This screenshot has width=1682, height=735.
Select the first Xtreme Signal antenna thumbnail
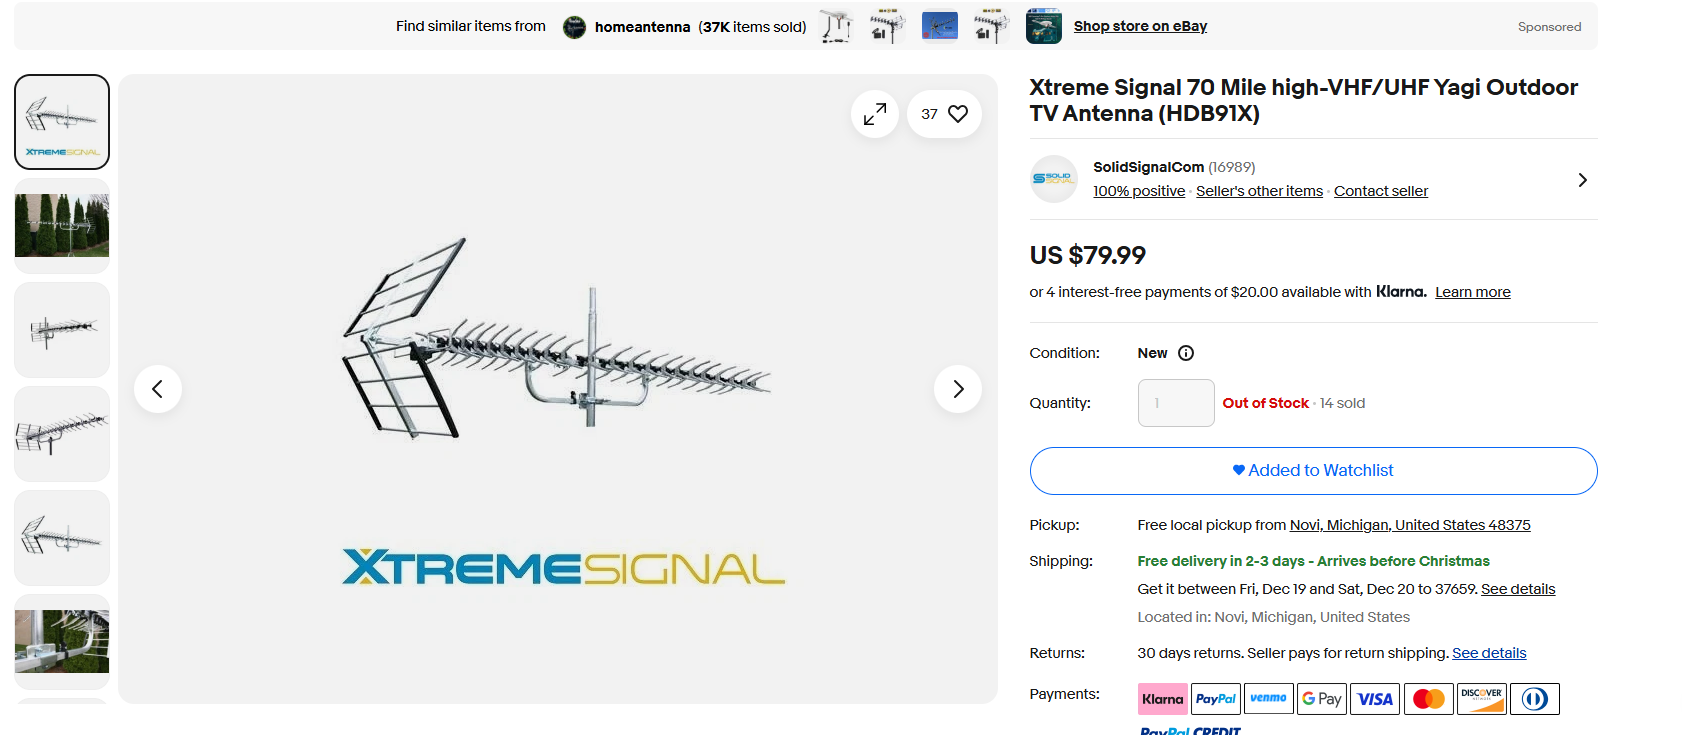62,122
